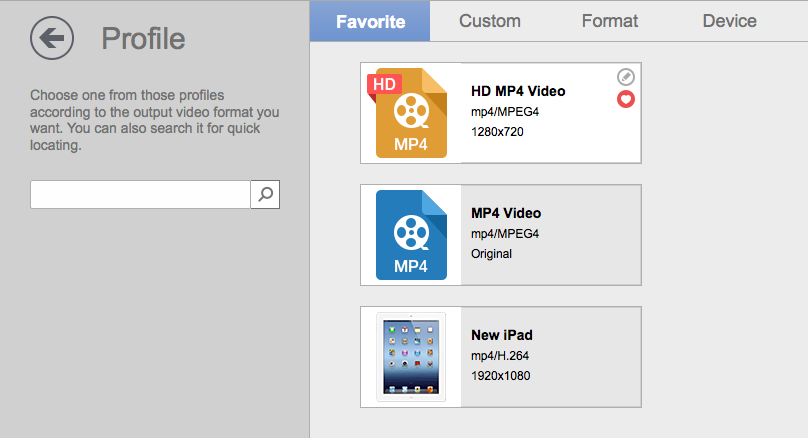The height and width of the screenshot is (438, 808).
Task: Switch to the Format tab
Action: tap(610, 21)
